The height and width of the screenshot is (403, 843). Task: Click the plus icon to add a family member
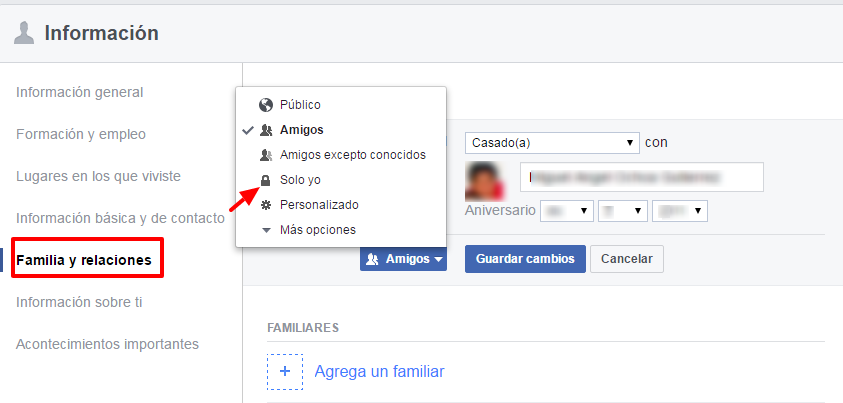point(284,372)
